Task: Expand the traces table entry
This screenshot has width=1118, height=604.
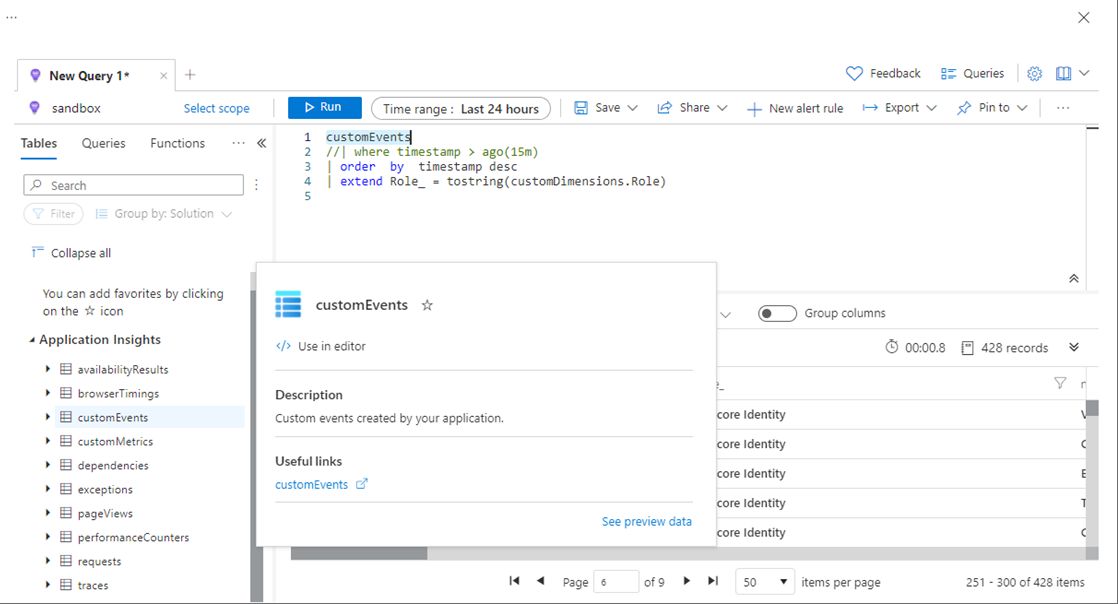Action: (x=47, y=585)
